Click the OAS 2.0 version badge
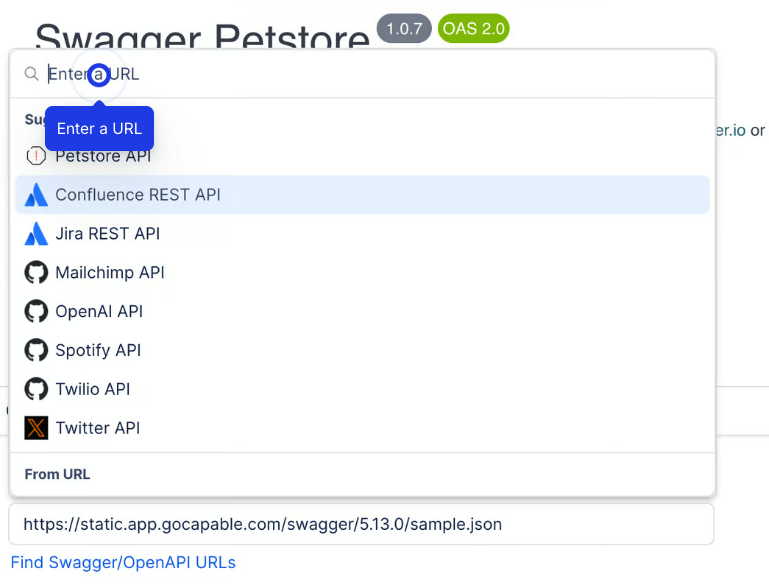 tap(474, 29)
